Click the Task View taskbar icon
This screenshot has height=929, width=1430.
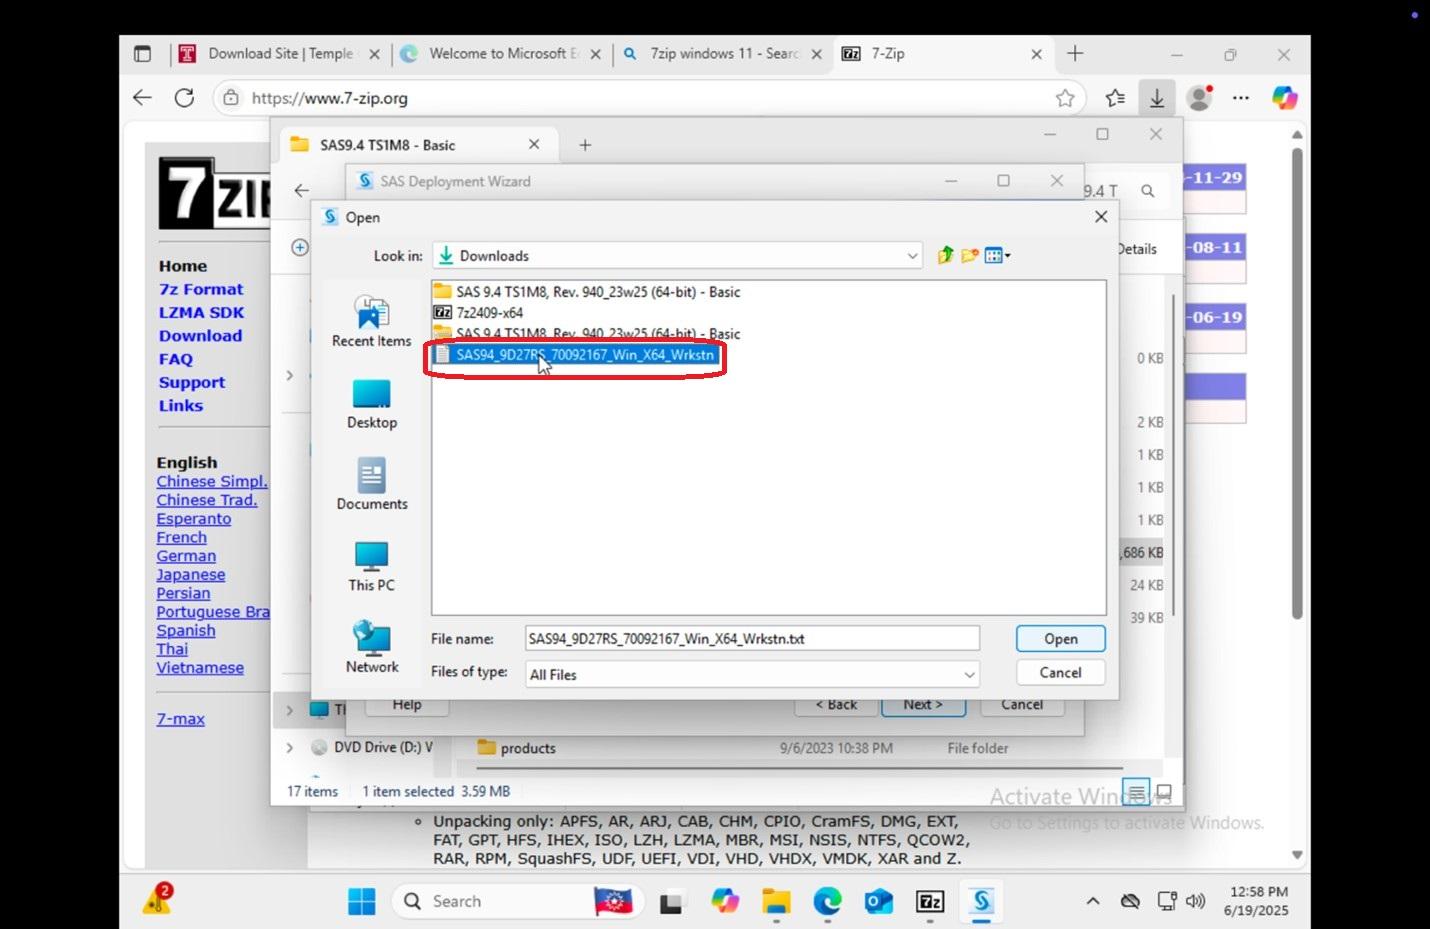[x=671, y=901]
